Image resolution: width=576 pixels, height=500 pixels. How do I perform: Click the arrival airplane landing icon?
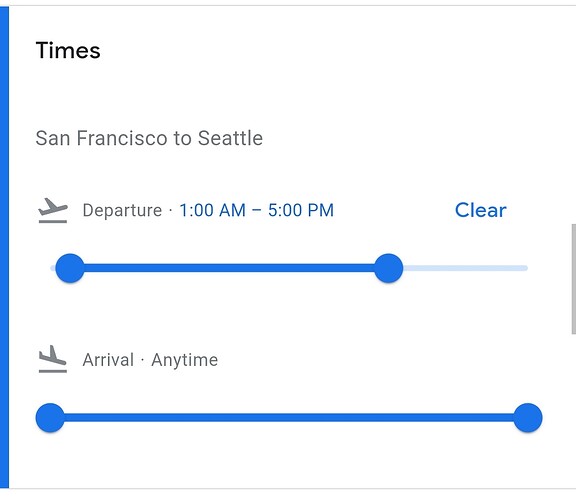click(53, 359)
